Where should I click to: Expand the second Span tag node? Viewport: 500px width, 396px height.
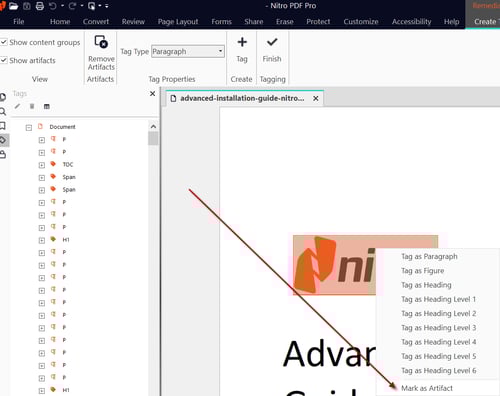pyautogui.click(x=42, y=190)
